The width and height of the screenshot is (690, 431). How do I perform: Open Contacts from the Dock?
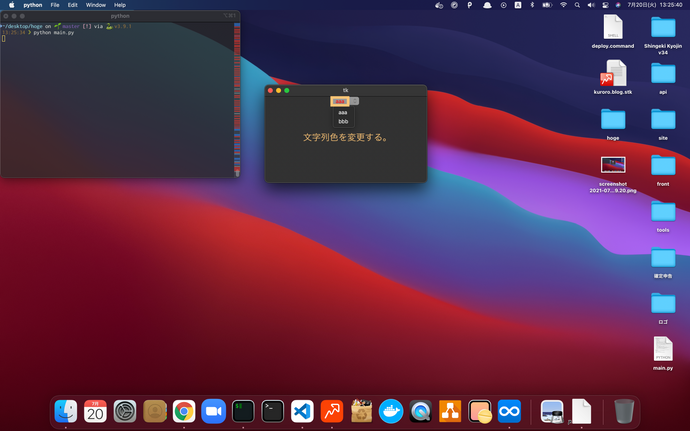[x=154, y=411]
